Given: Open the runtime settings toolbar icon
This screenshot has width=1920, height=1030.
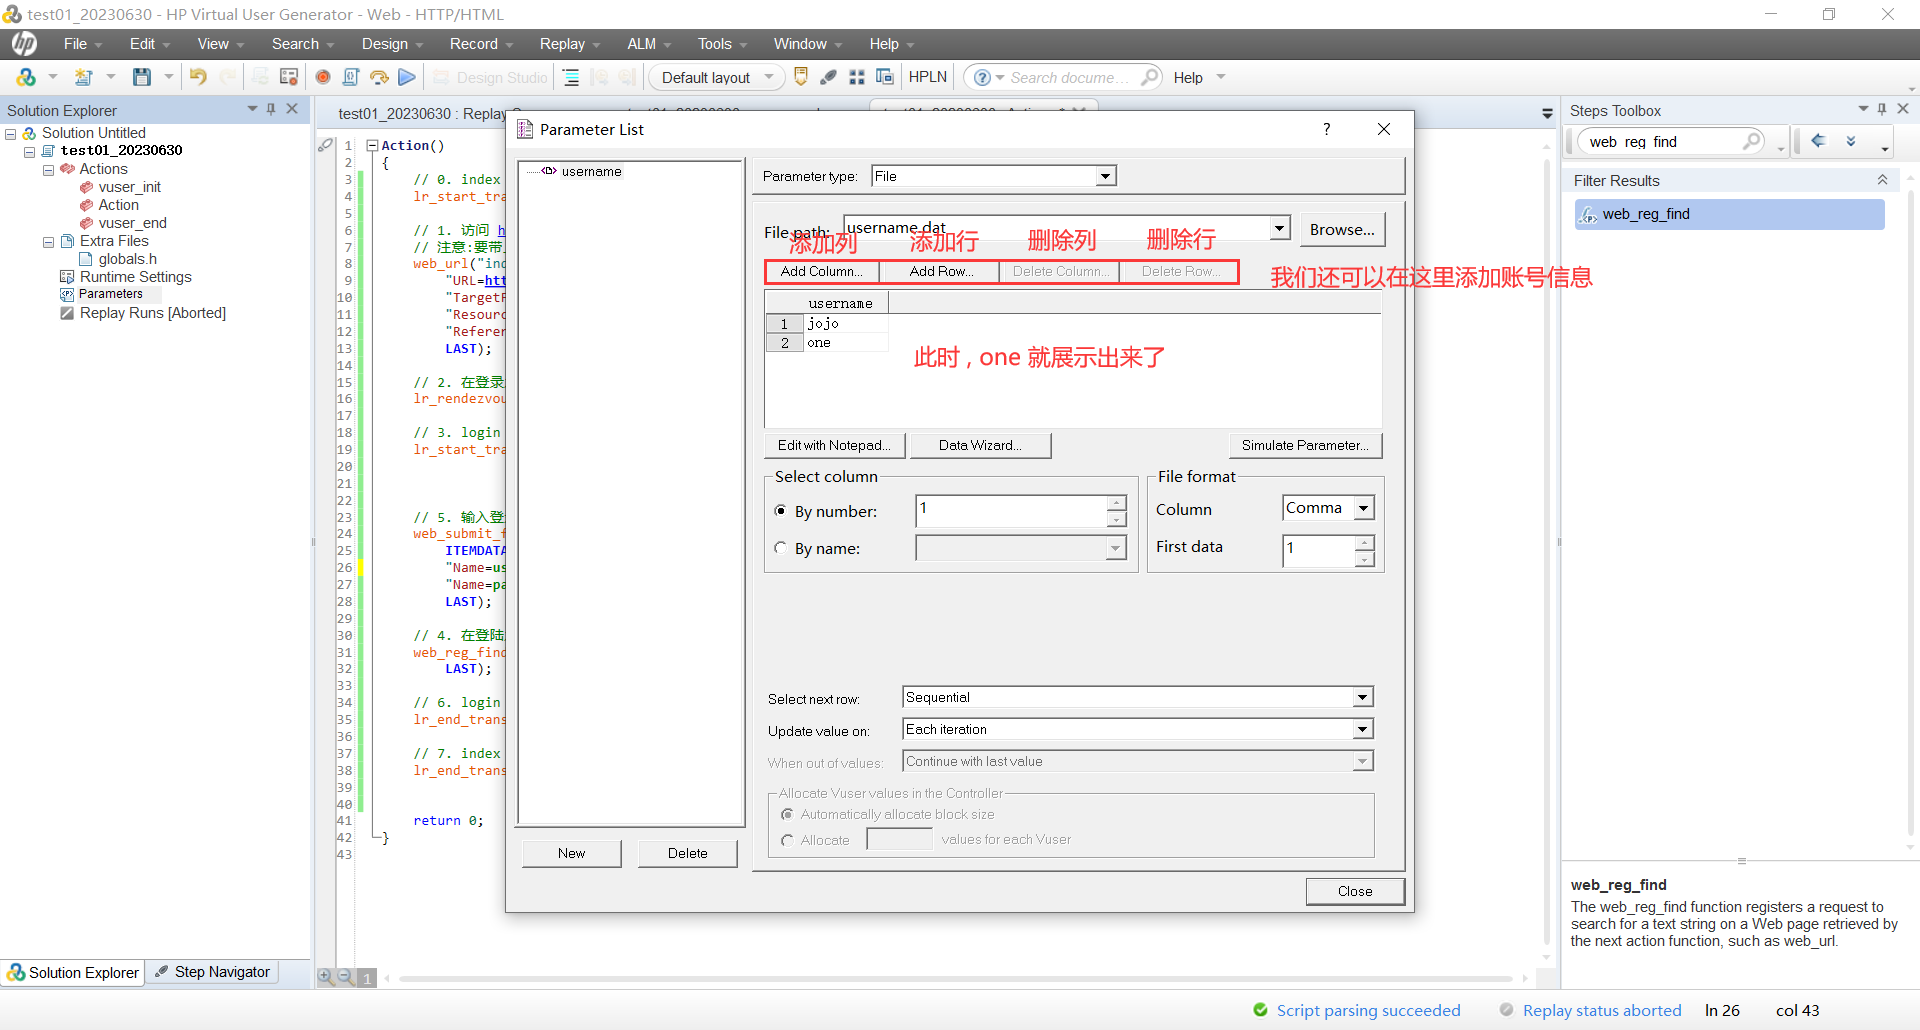Looking at the screenshot, I should 289,77.
